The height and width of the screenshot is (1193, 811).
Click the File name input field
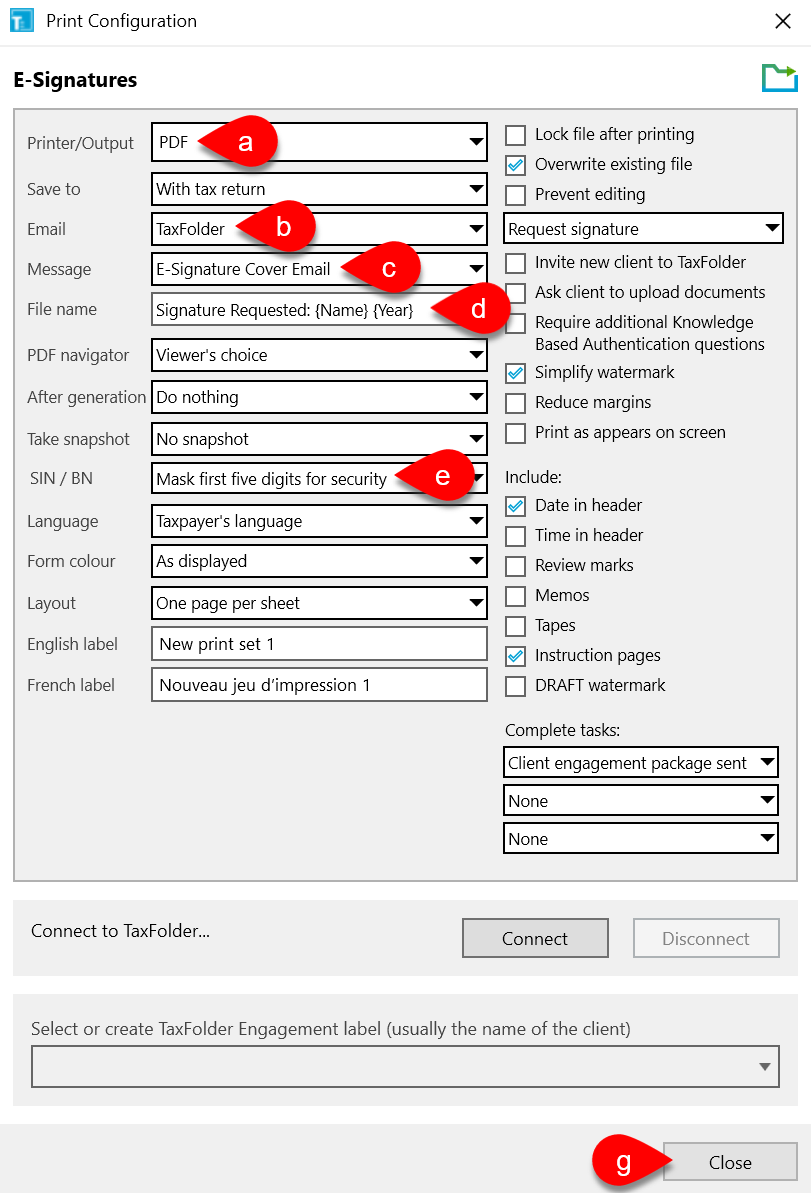[x=320, y=310]
